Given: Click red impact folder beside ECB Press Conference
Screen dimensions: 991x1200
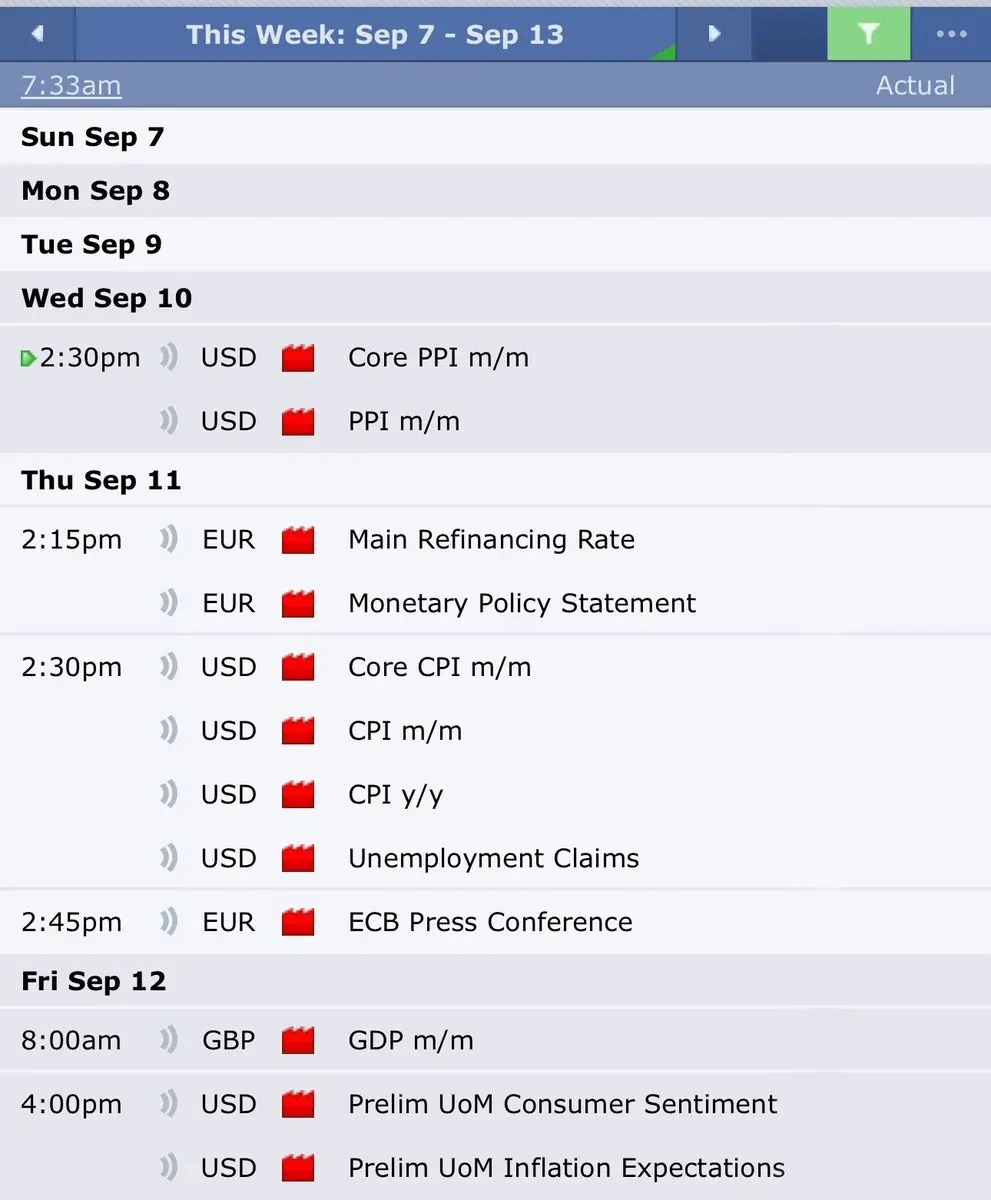Looking at the screenshot, I should (298, 922).
